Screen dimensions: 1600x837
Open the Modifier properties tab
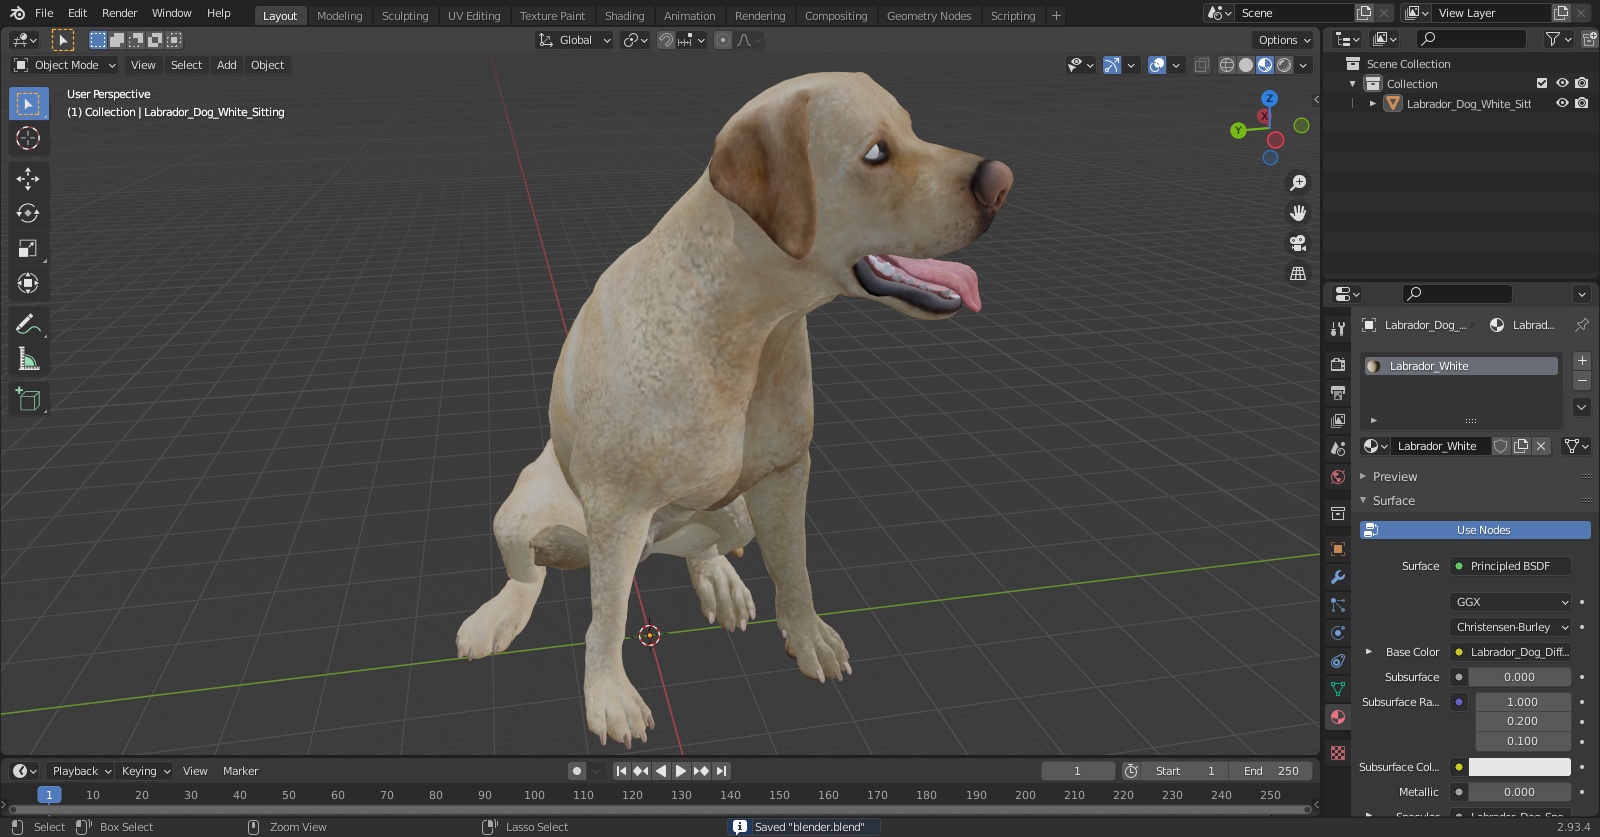1338,577
